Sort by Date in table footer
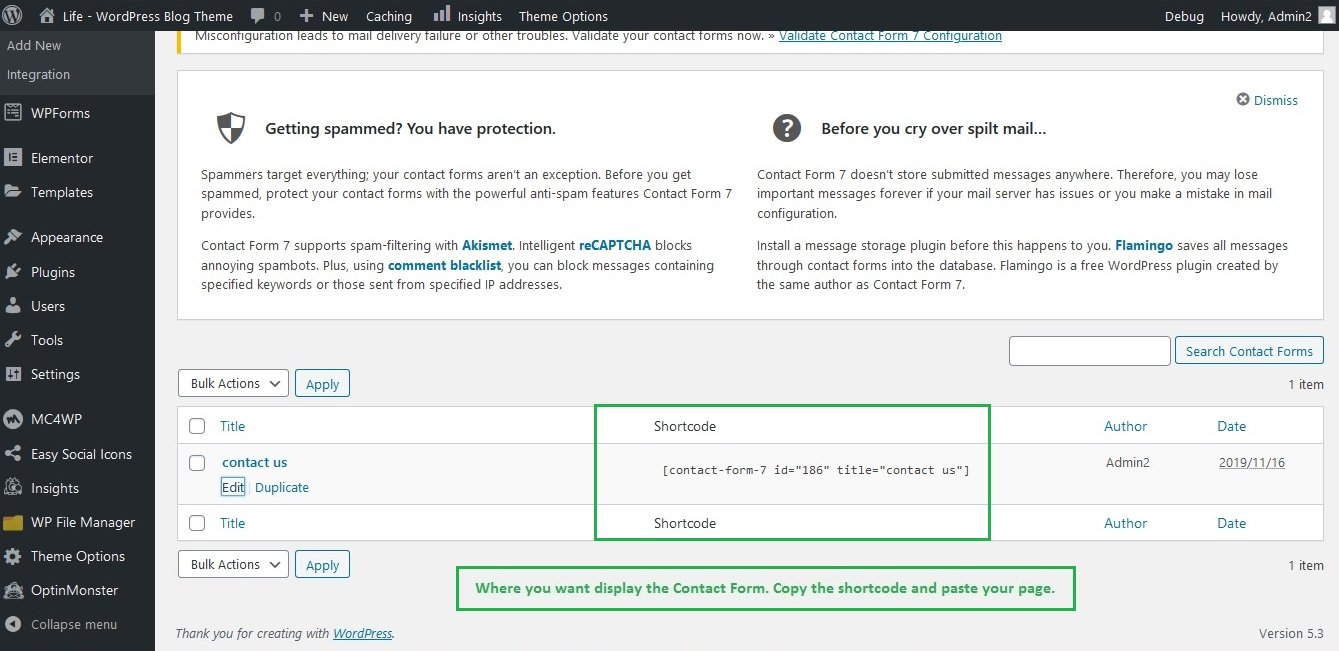The image size is (1339, 651). click(1231, 523)
